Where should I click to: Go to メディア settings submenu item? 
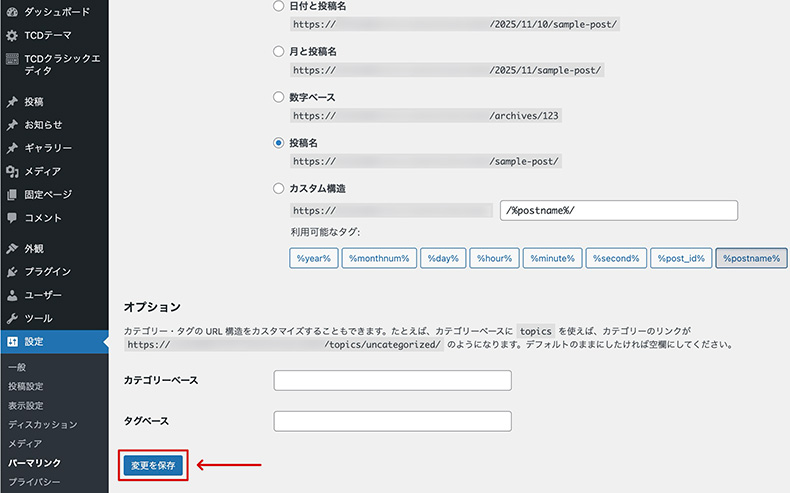25,444
